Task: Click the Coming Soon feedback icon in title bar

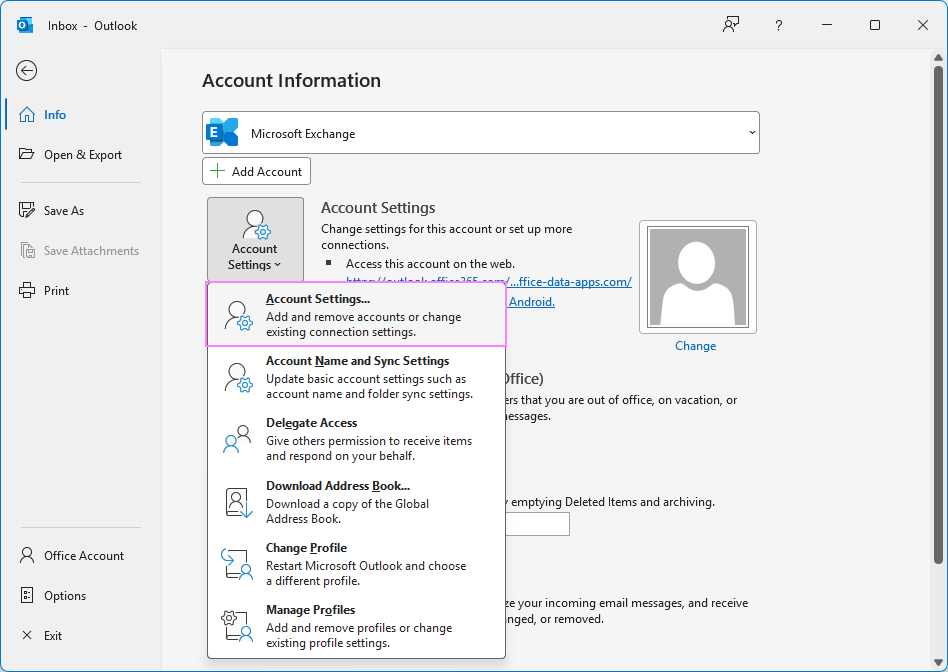Action: click(x=731, y=25)
